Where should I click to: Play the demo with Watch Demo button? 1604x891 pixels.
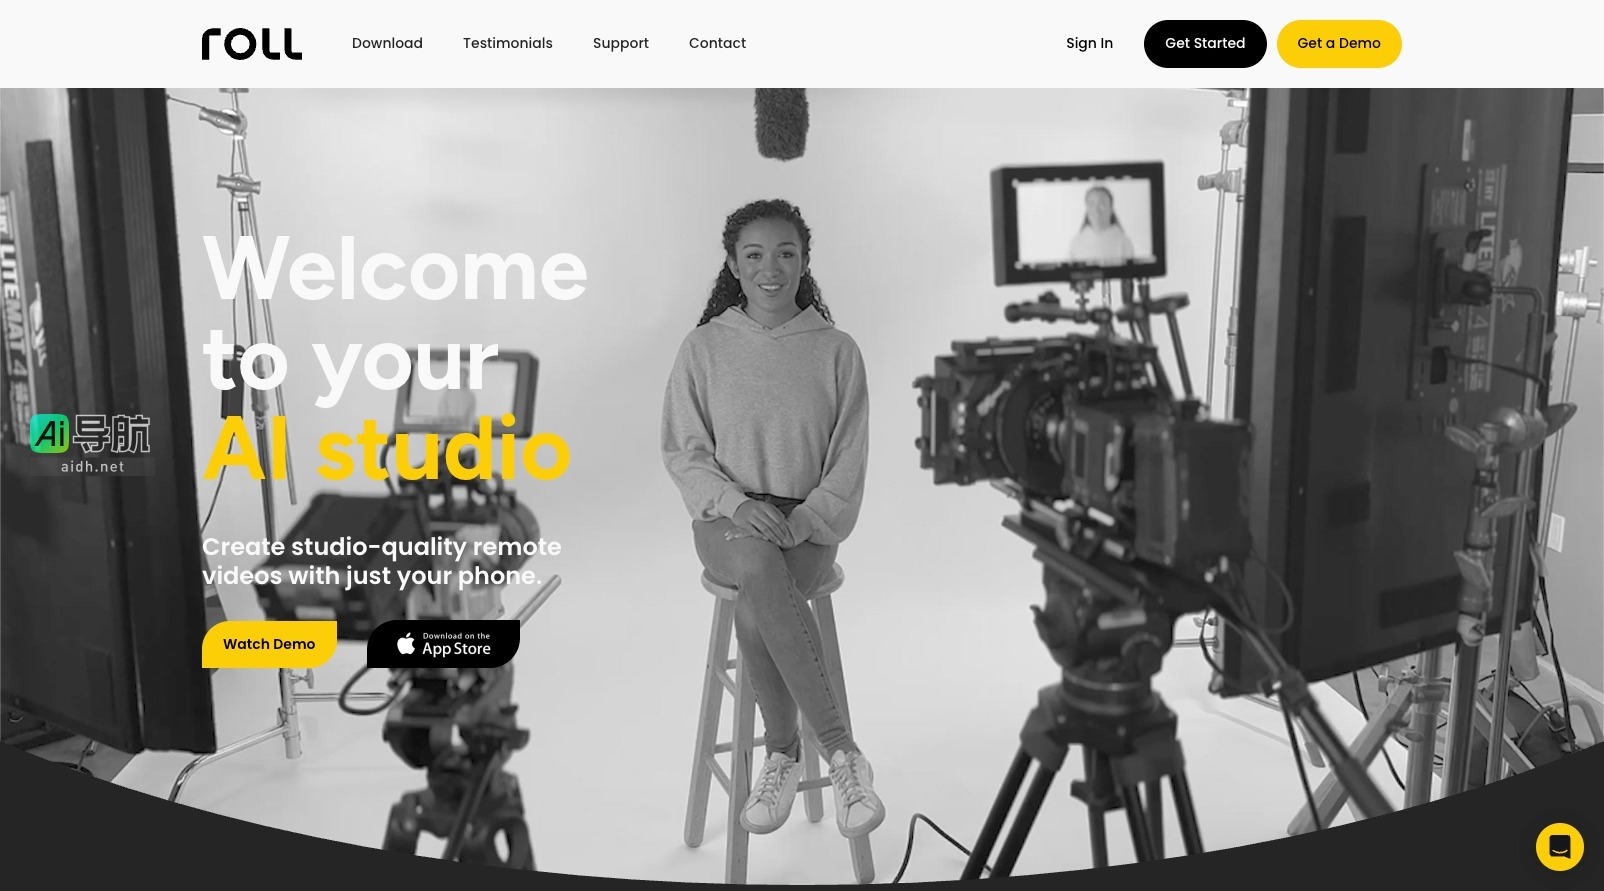tap(269, 644)
